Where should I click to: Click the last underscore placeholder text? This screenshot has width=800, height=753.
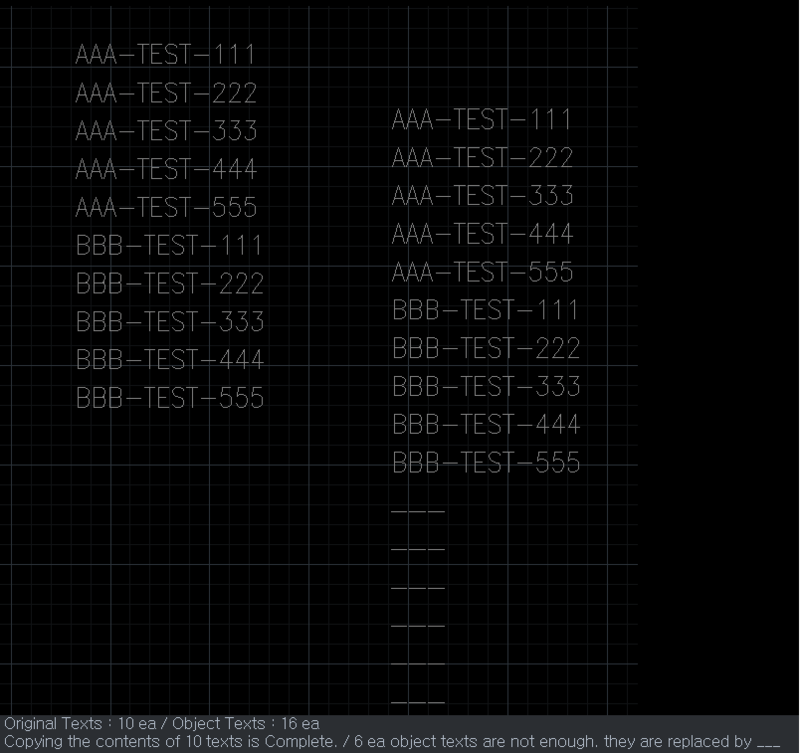click(420, 703)
